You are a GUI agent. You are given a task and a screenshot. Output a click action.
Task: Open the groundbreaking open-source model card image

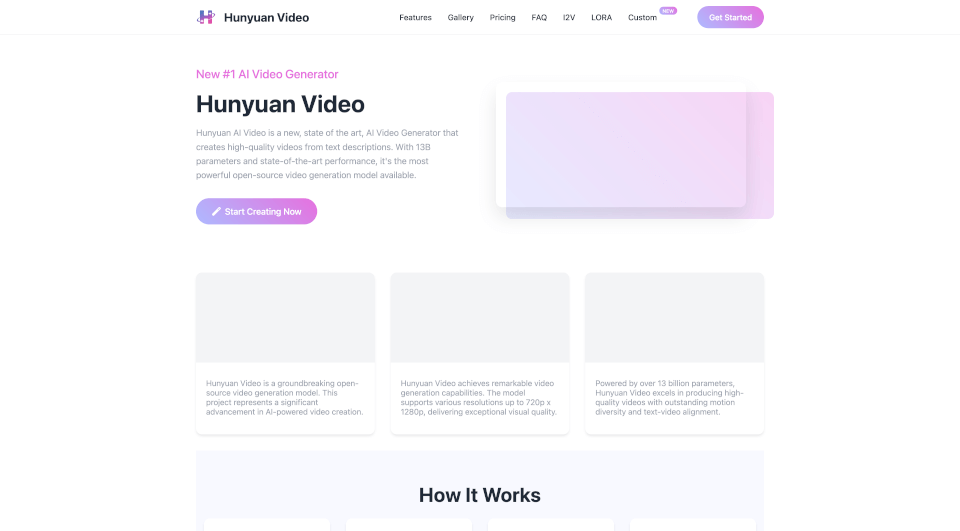[x=285, y=318]
